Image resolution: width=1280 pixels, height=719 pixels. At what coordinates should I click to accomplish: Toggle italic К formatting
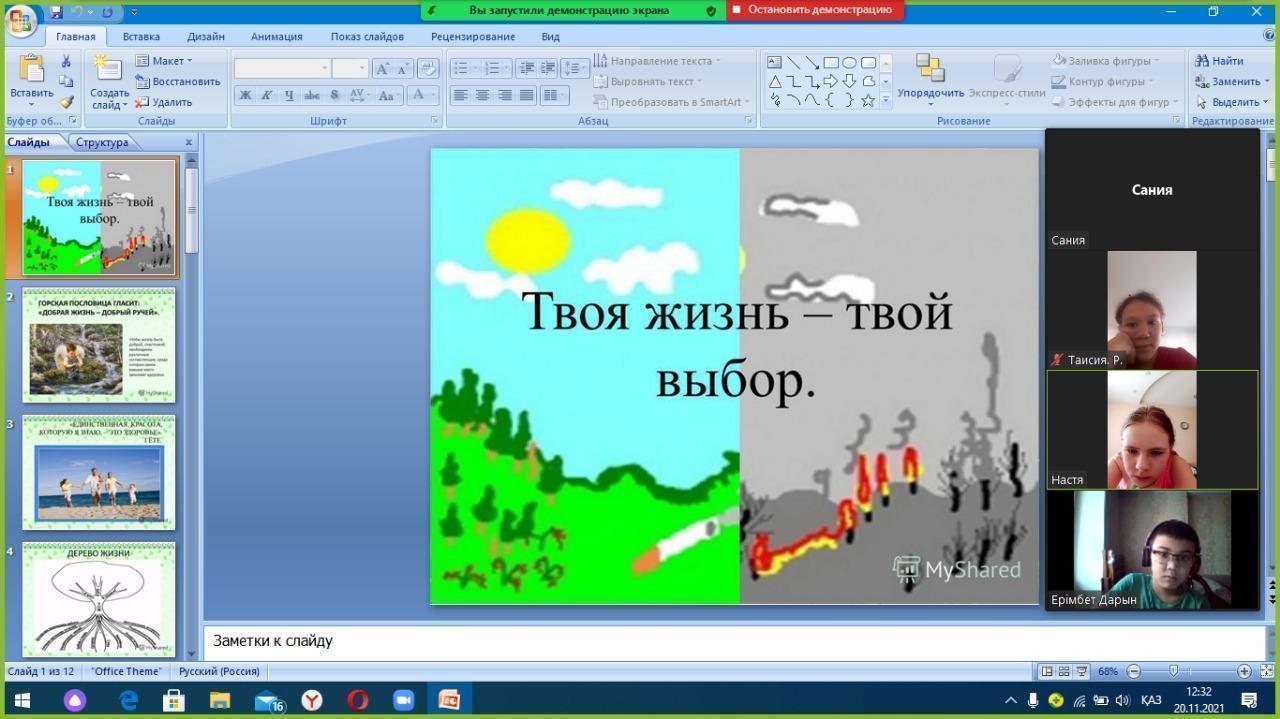pyautogui.click(x=267, y=95)
